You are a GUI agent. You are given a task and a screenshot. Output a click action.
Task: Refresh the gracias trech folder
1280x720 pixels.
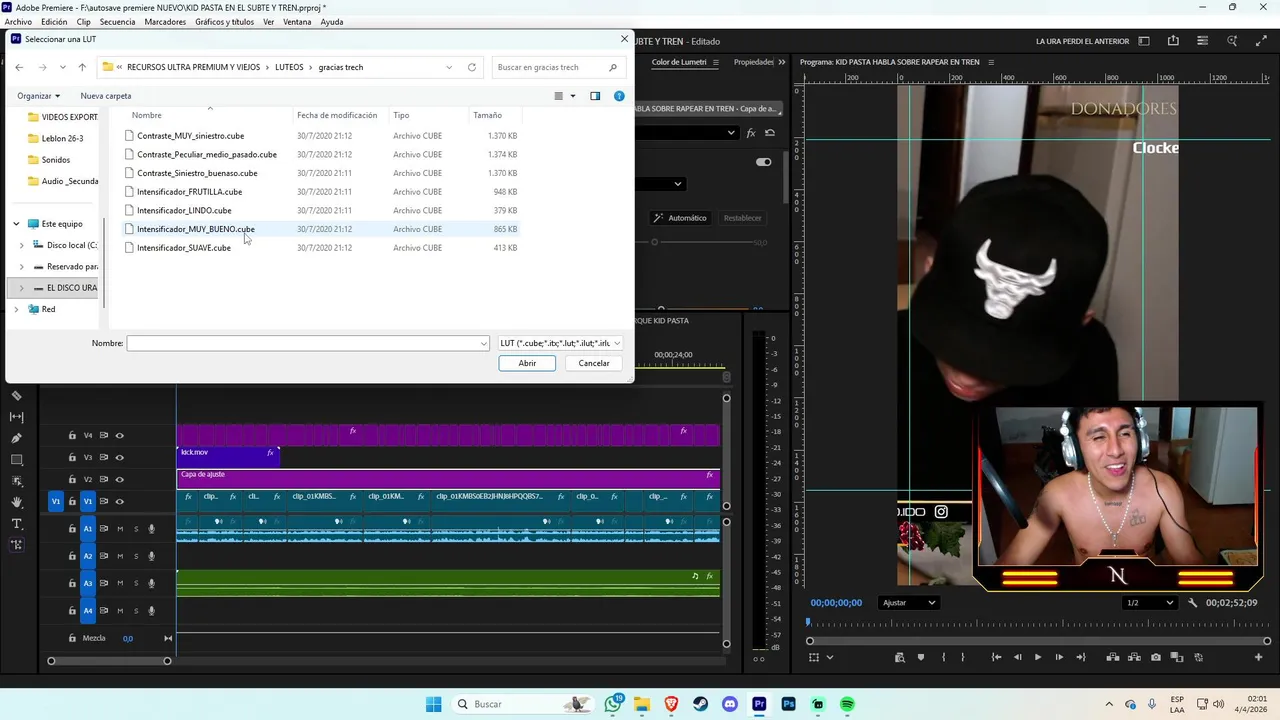[472, 67]
